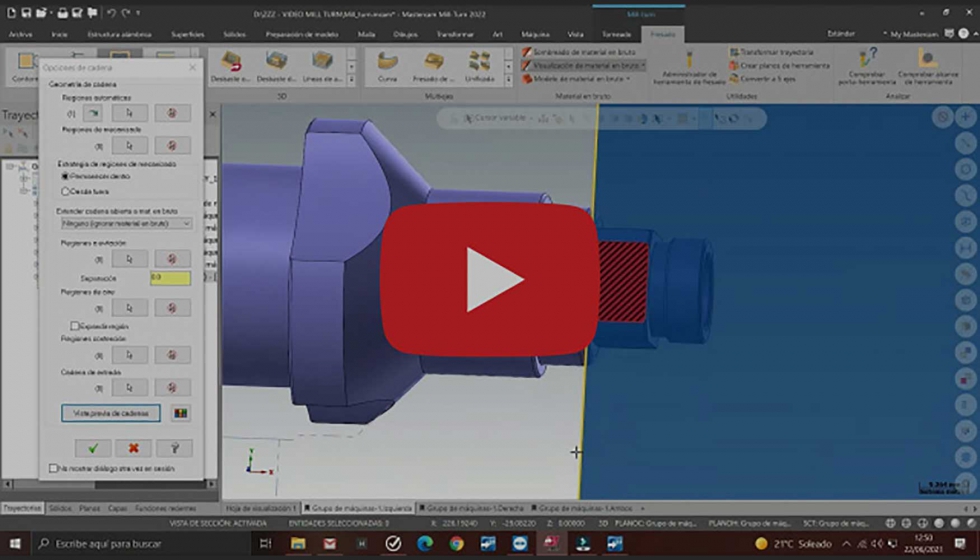Cancel the dialog with the red X icon

point(133,448)
